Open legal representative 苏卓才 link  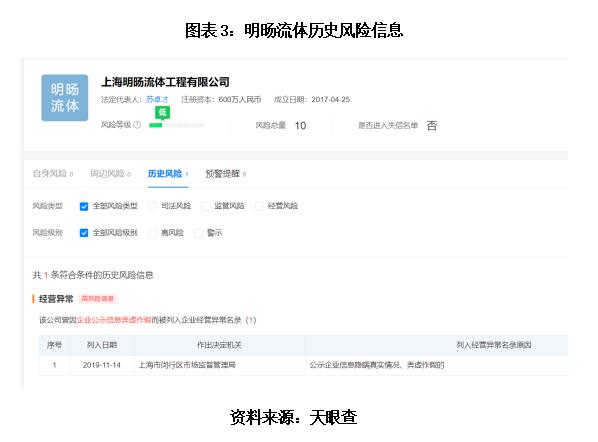157,100
